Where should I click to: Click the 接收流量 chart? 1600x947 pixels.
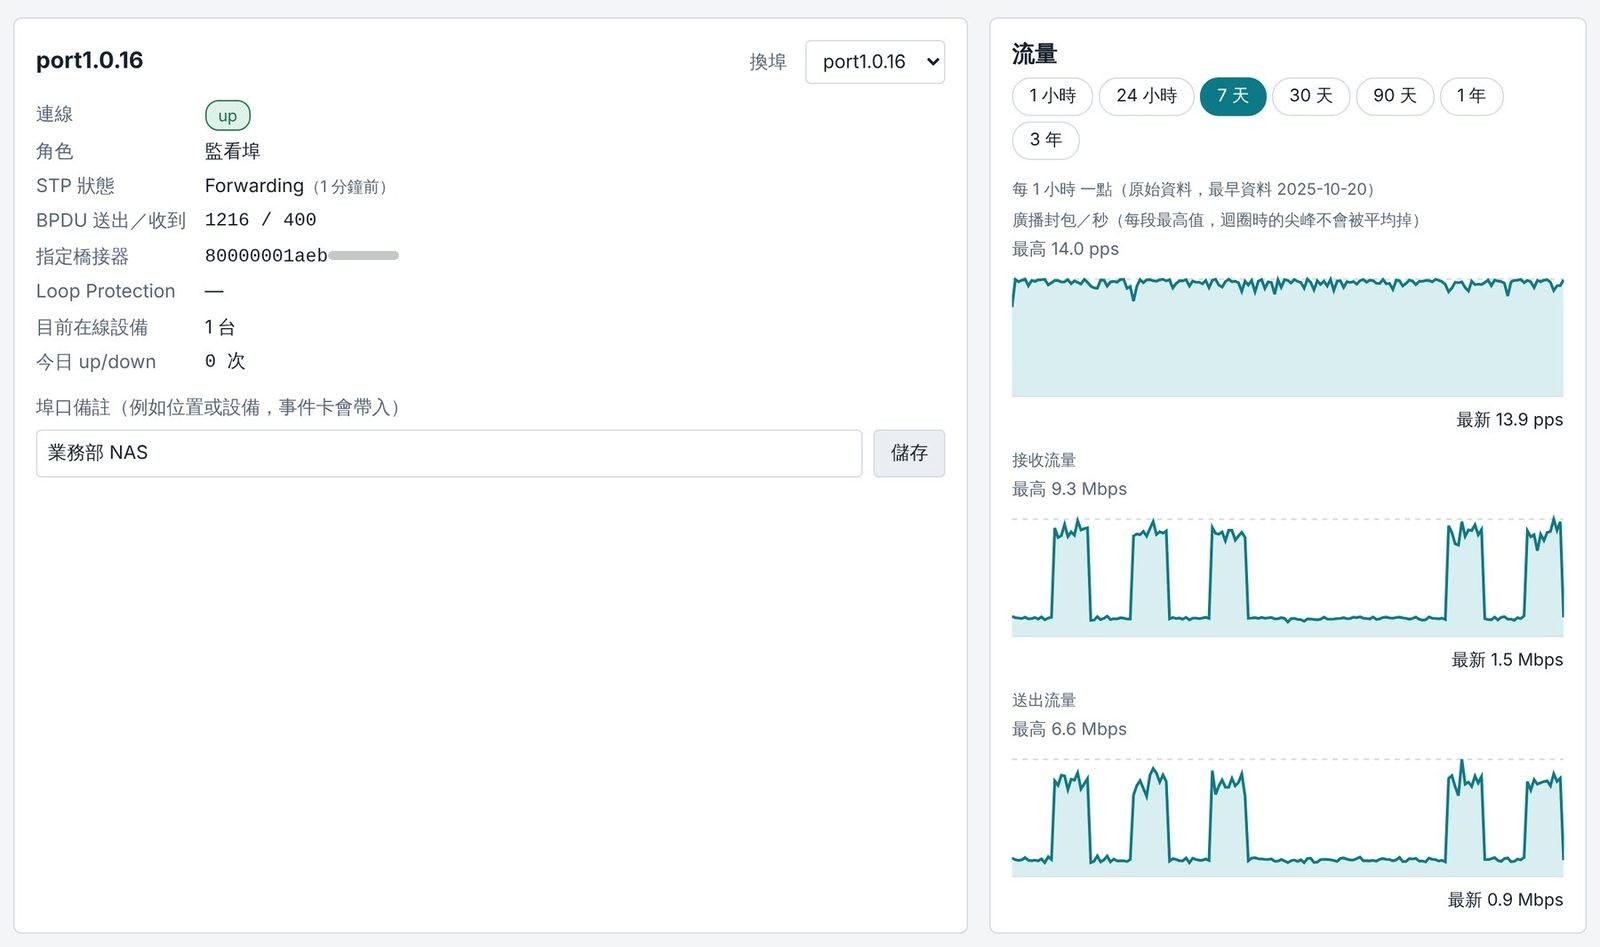point(1288,575)
